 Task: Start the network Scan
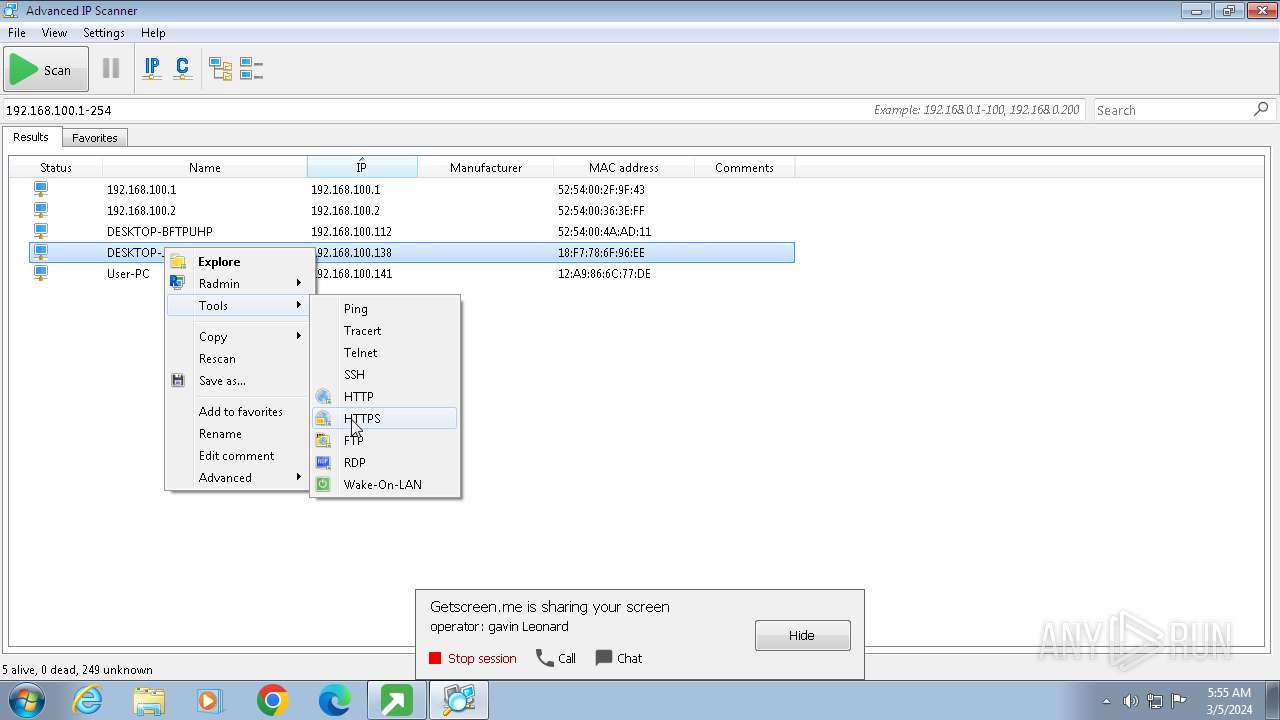[46, 70]
